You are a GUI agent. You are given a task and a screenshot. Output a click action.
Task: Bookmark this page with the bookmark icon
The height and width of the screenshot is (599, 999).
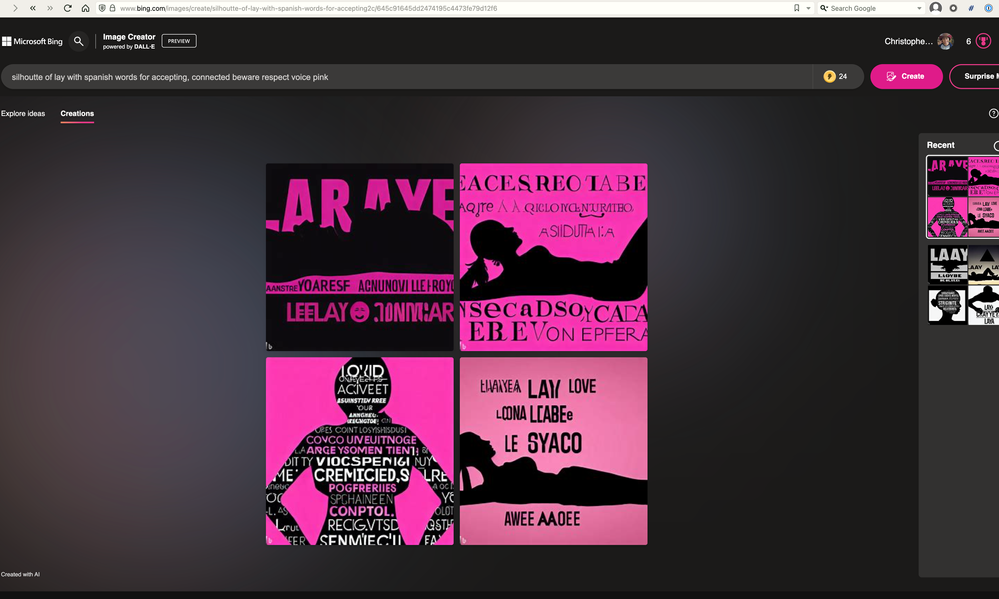[x=796, y=8]
